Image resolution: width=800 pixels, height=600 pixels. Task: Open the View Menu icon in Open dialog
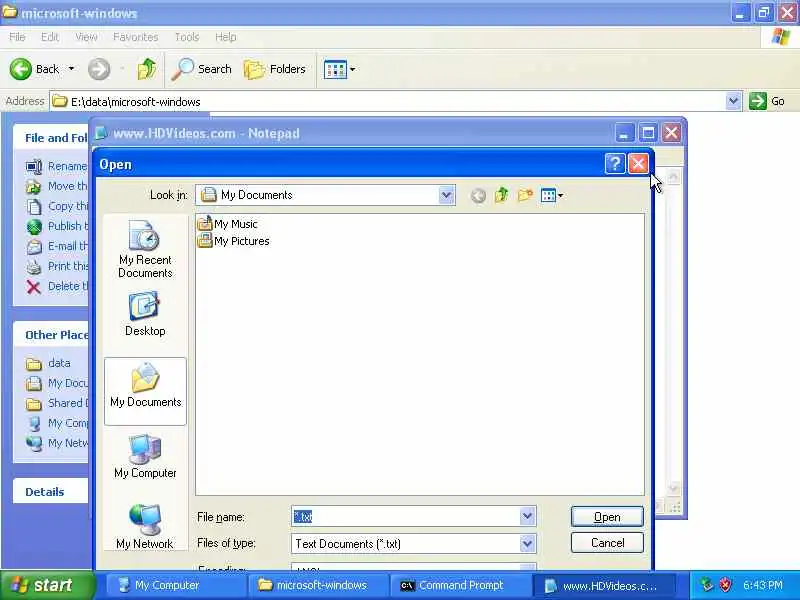click(552, 195)
